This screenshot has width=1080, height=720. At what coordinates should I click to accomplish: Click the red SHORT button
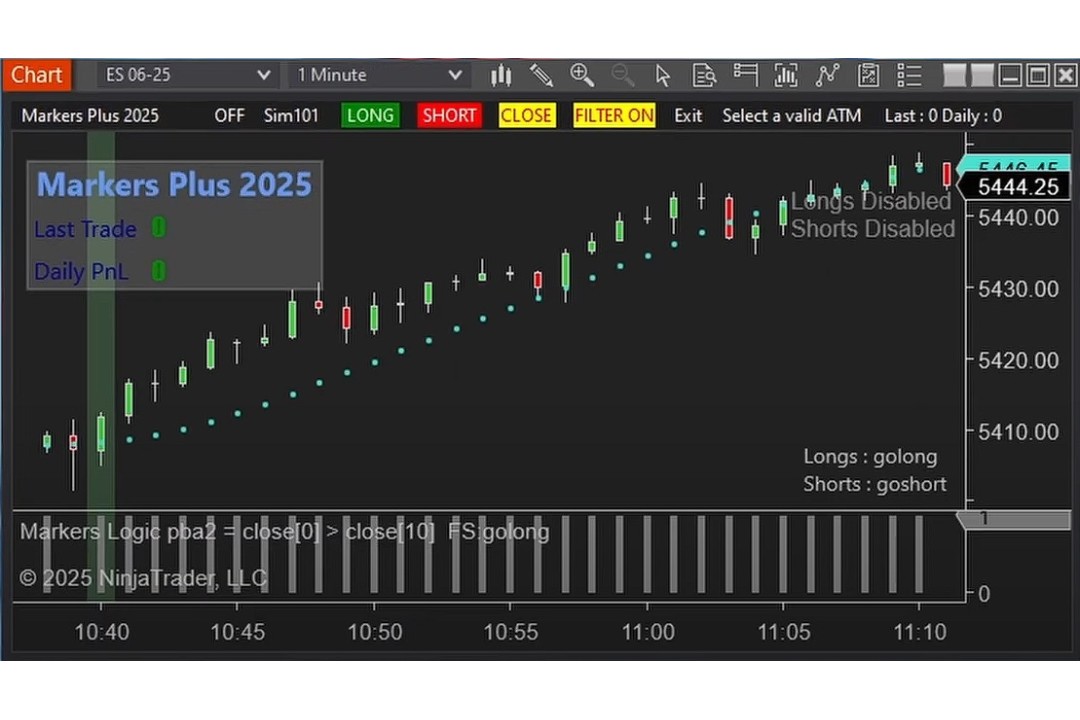449,115
